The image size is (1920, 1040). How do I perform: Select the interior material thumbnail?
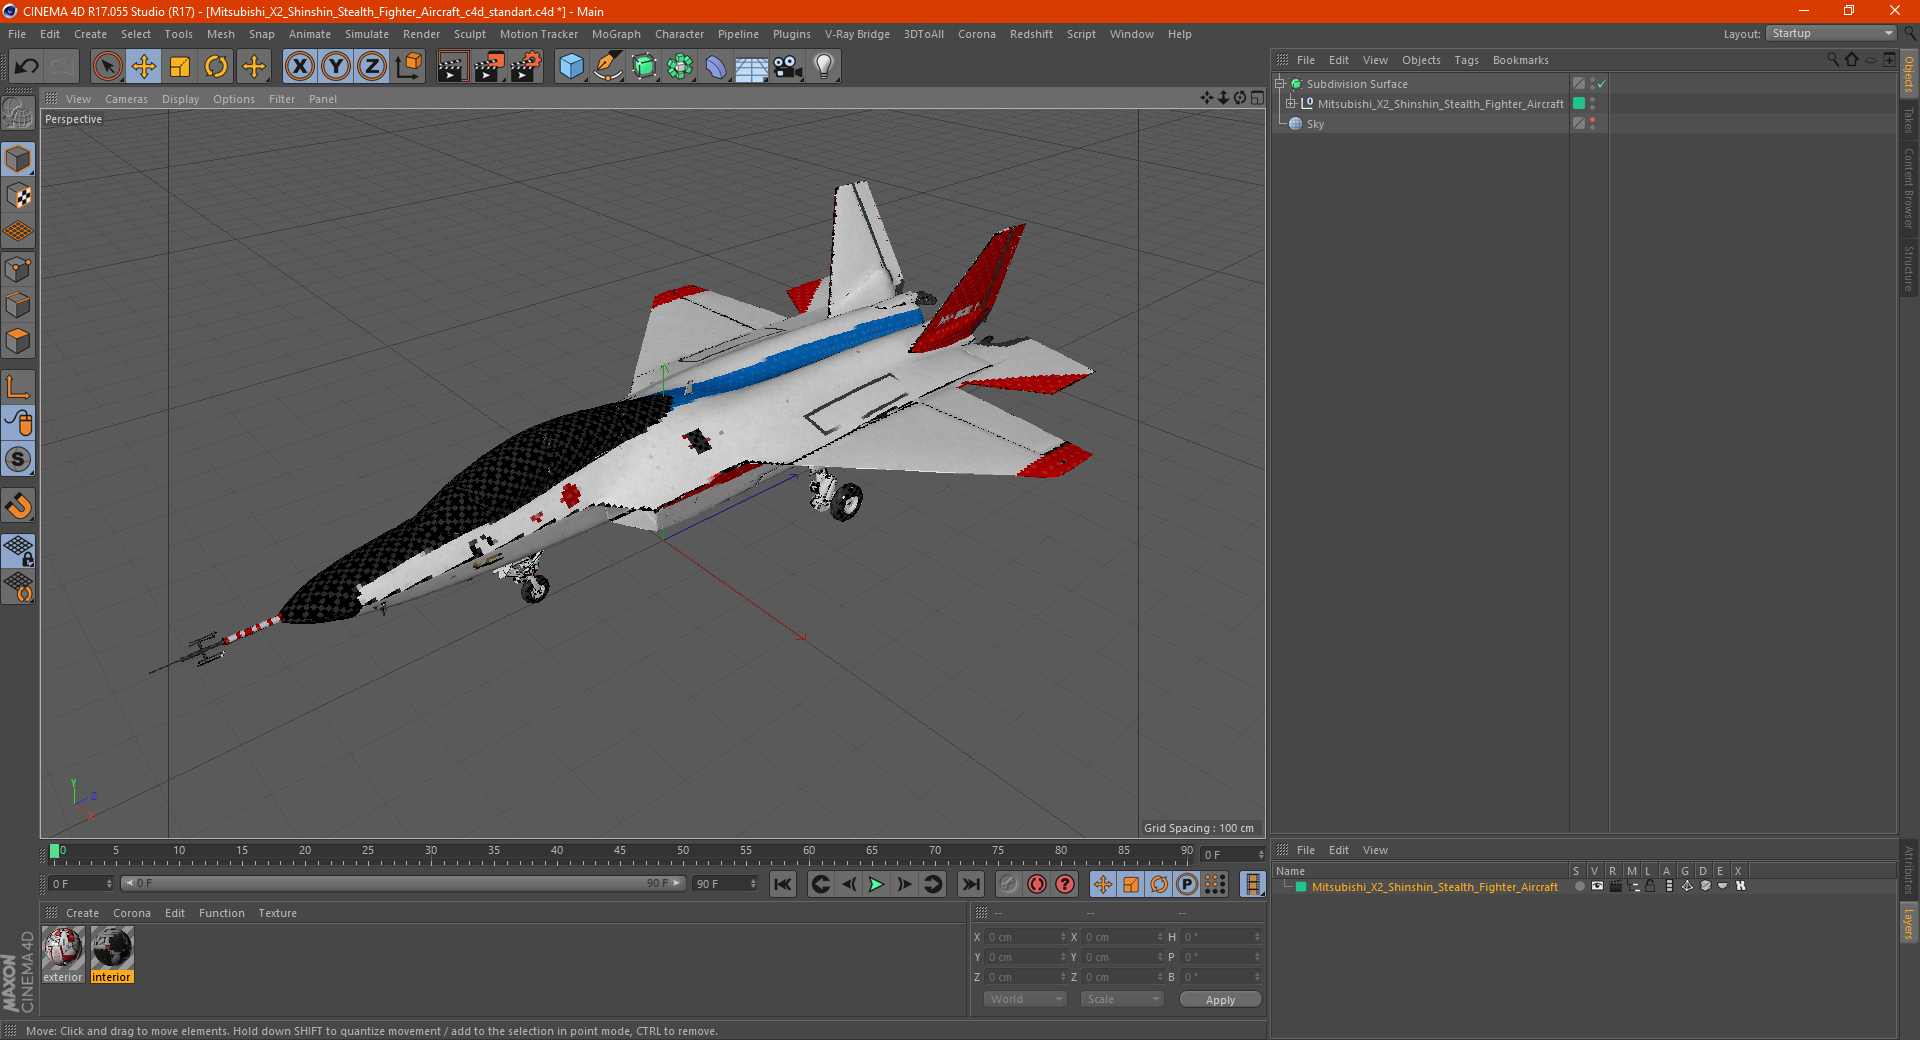tap(111, 949)
